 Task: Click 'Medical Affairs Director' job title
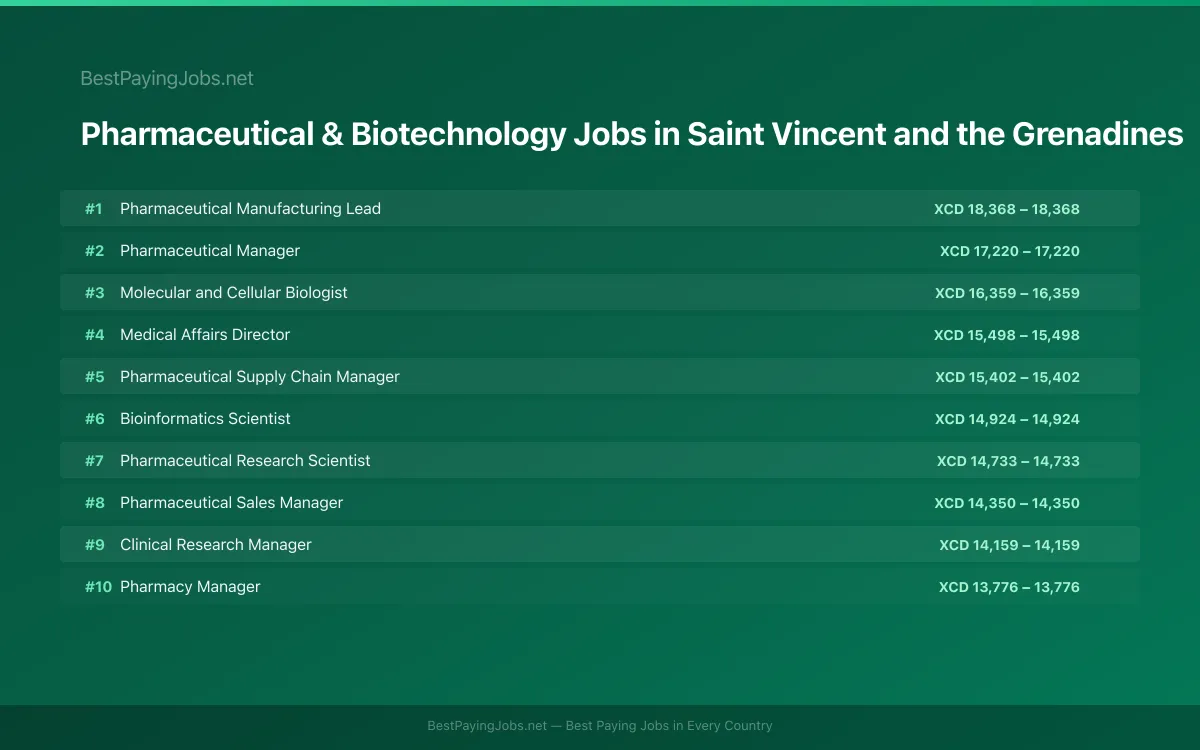205,335
